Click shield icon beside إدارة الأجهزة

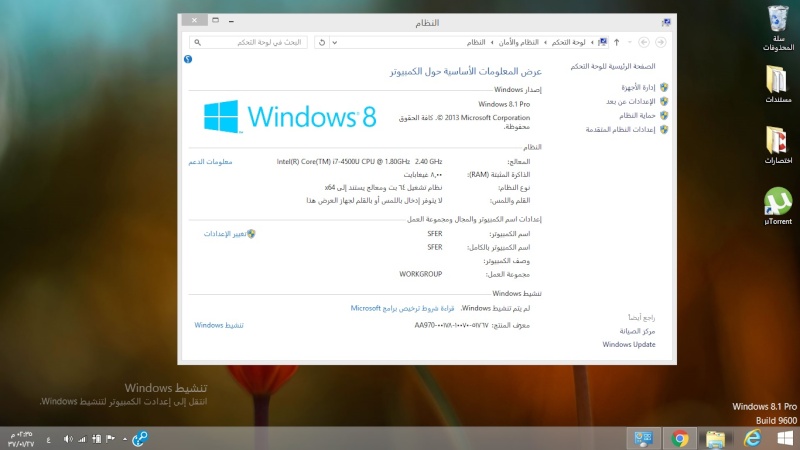[x=664, y=87]
